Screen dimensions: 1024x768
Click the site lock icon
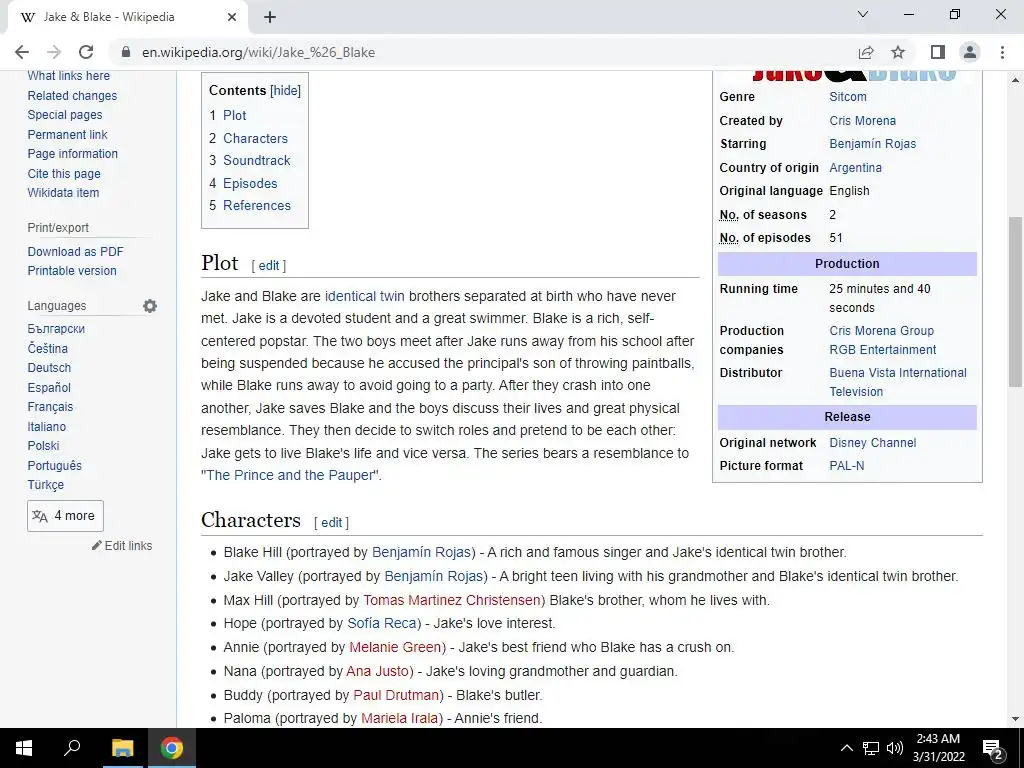[x=126, y=52]
